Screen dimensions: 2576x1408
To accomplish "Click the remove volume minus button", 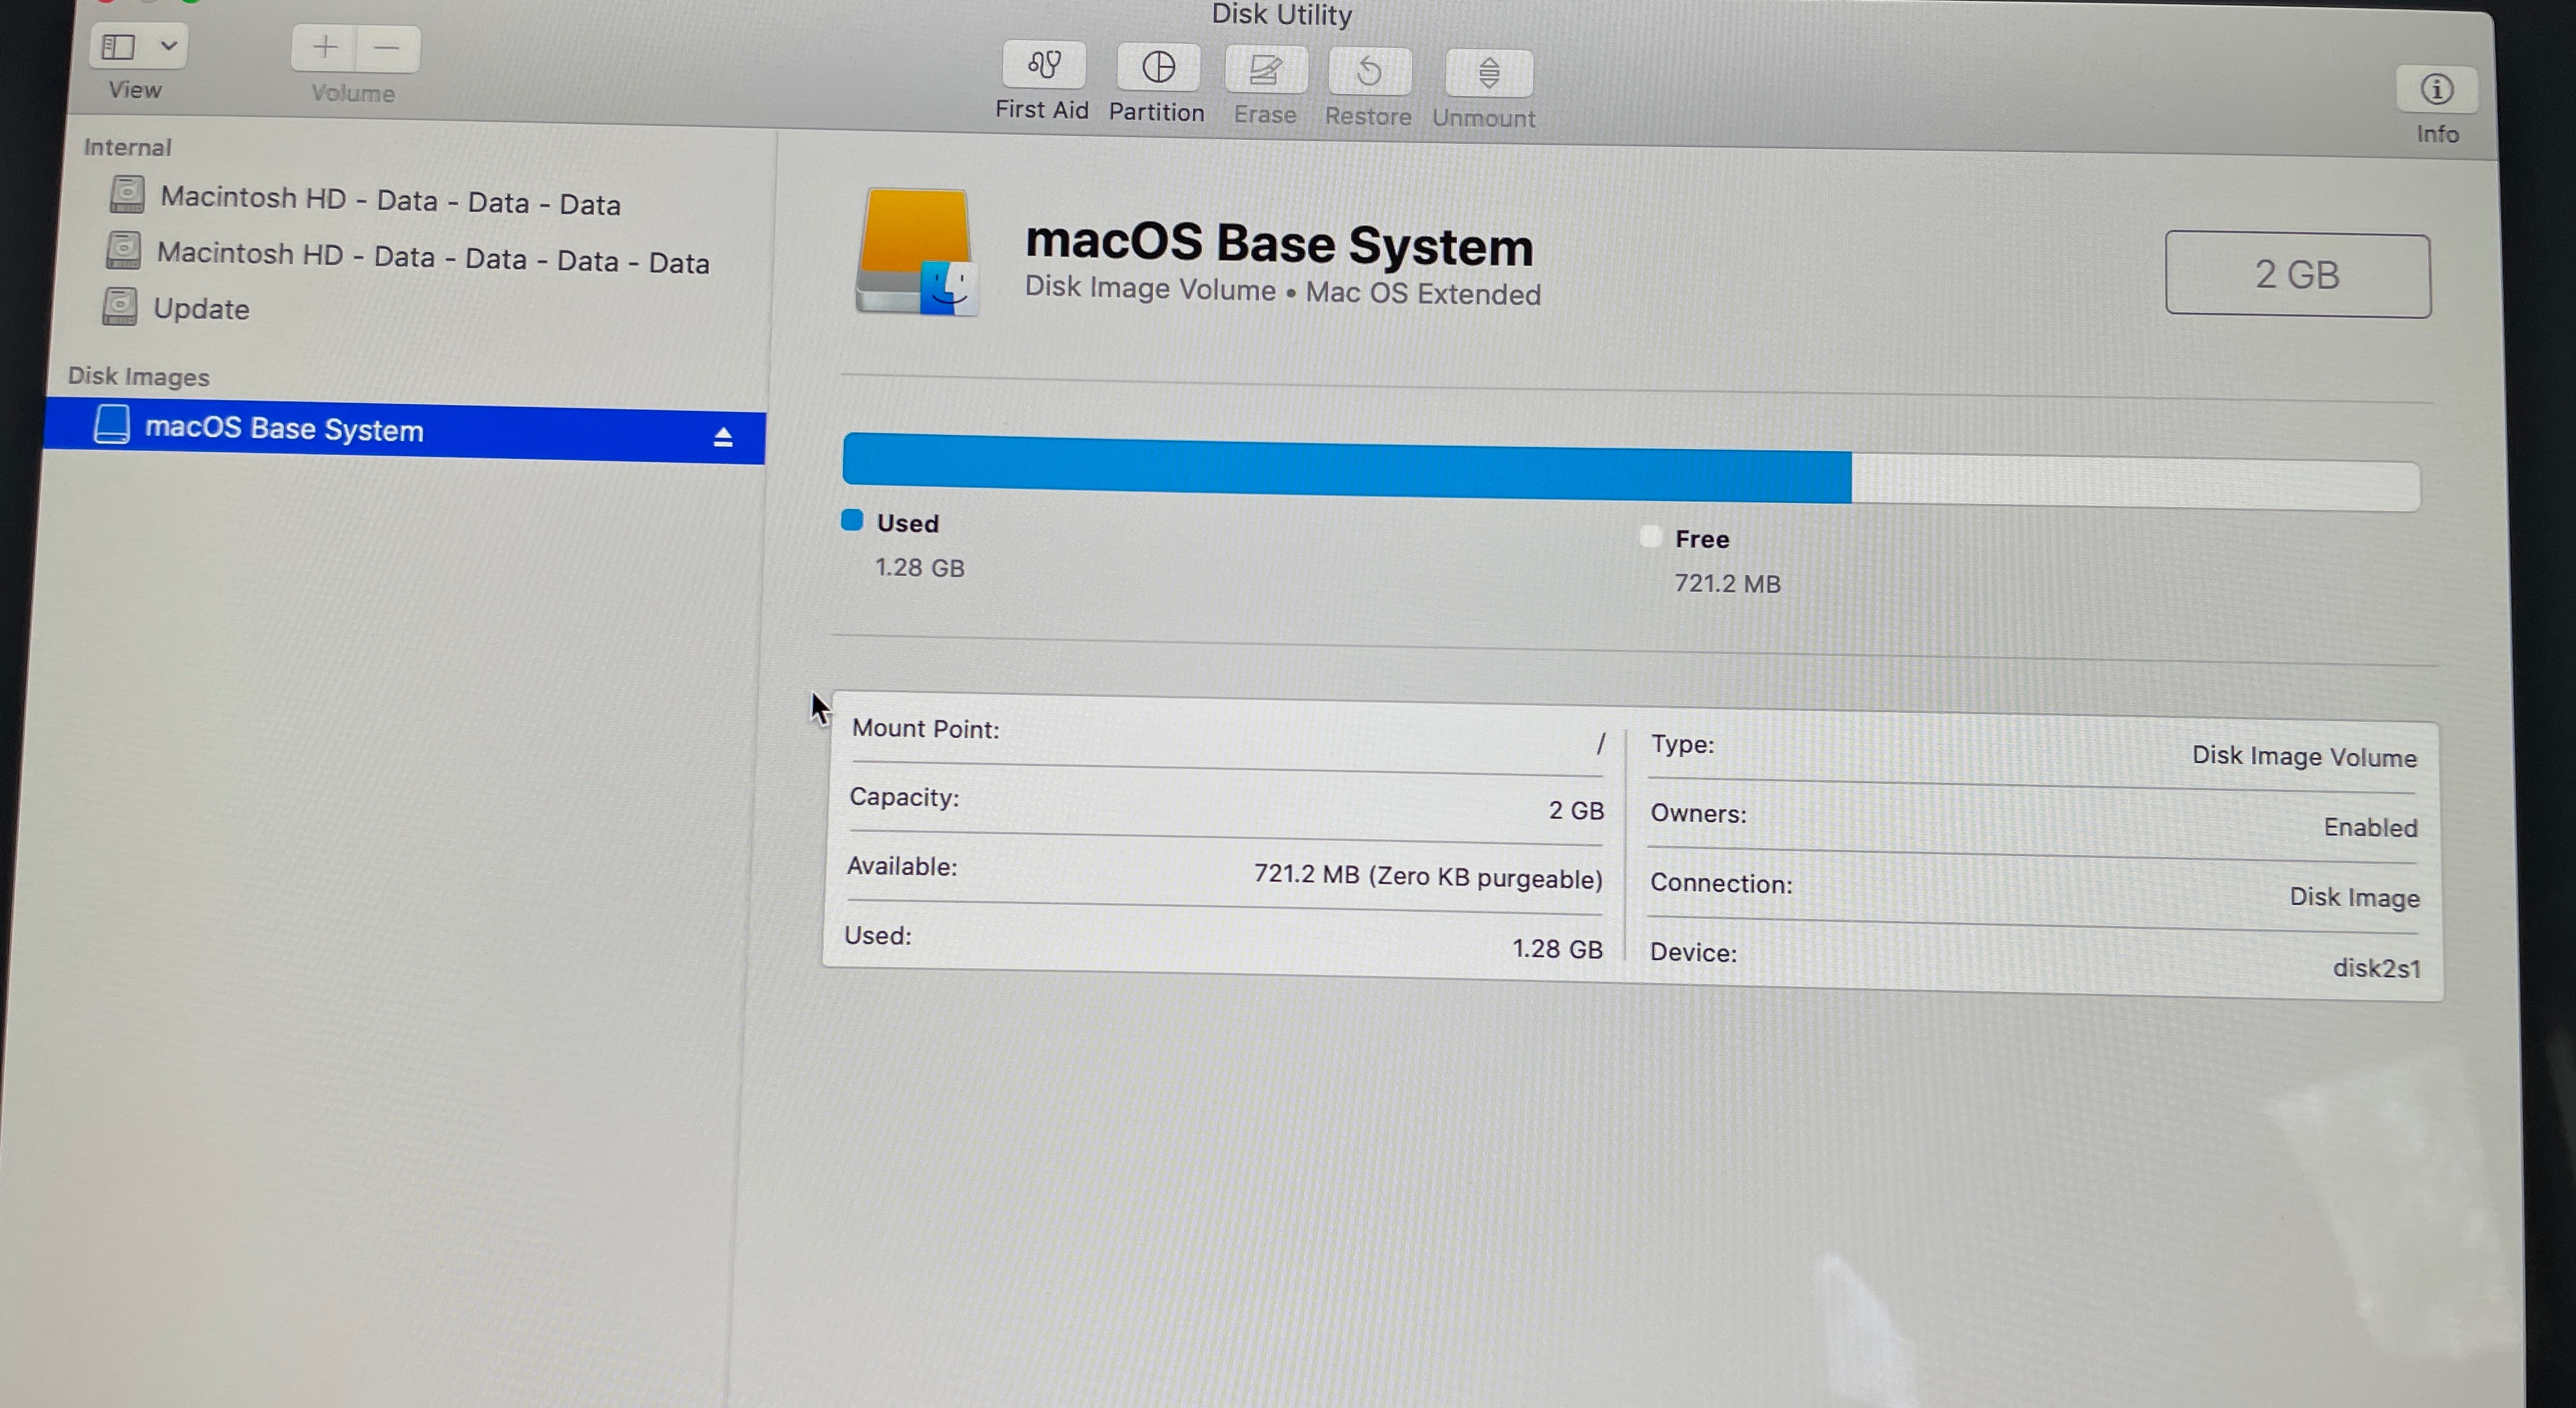I will tap(387, 48).
